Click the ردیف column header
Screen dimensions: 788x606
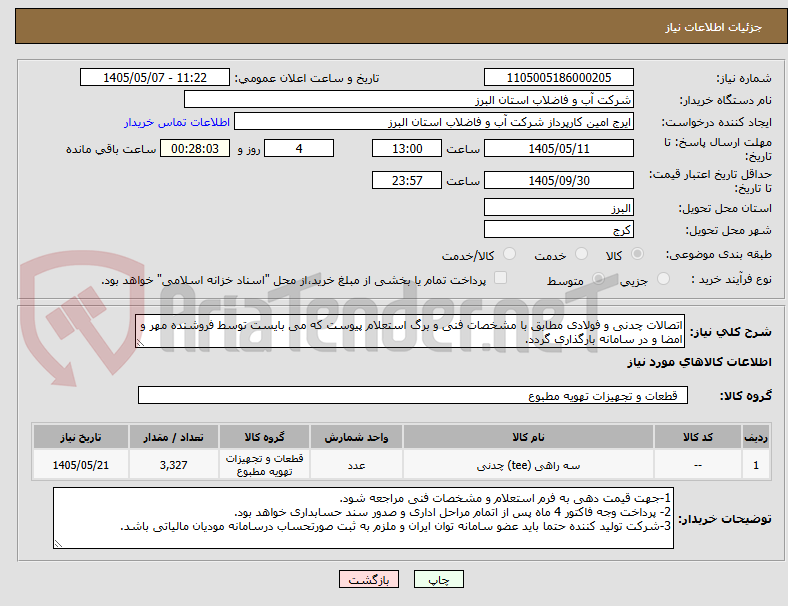point(755,437)
